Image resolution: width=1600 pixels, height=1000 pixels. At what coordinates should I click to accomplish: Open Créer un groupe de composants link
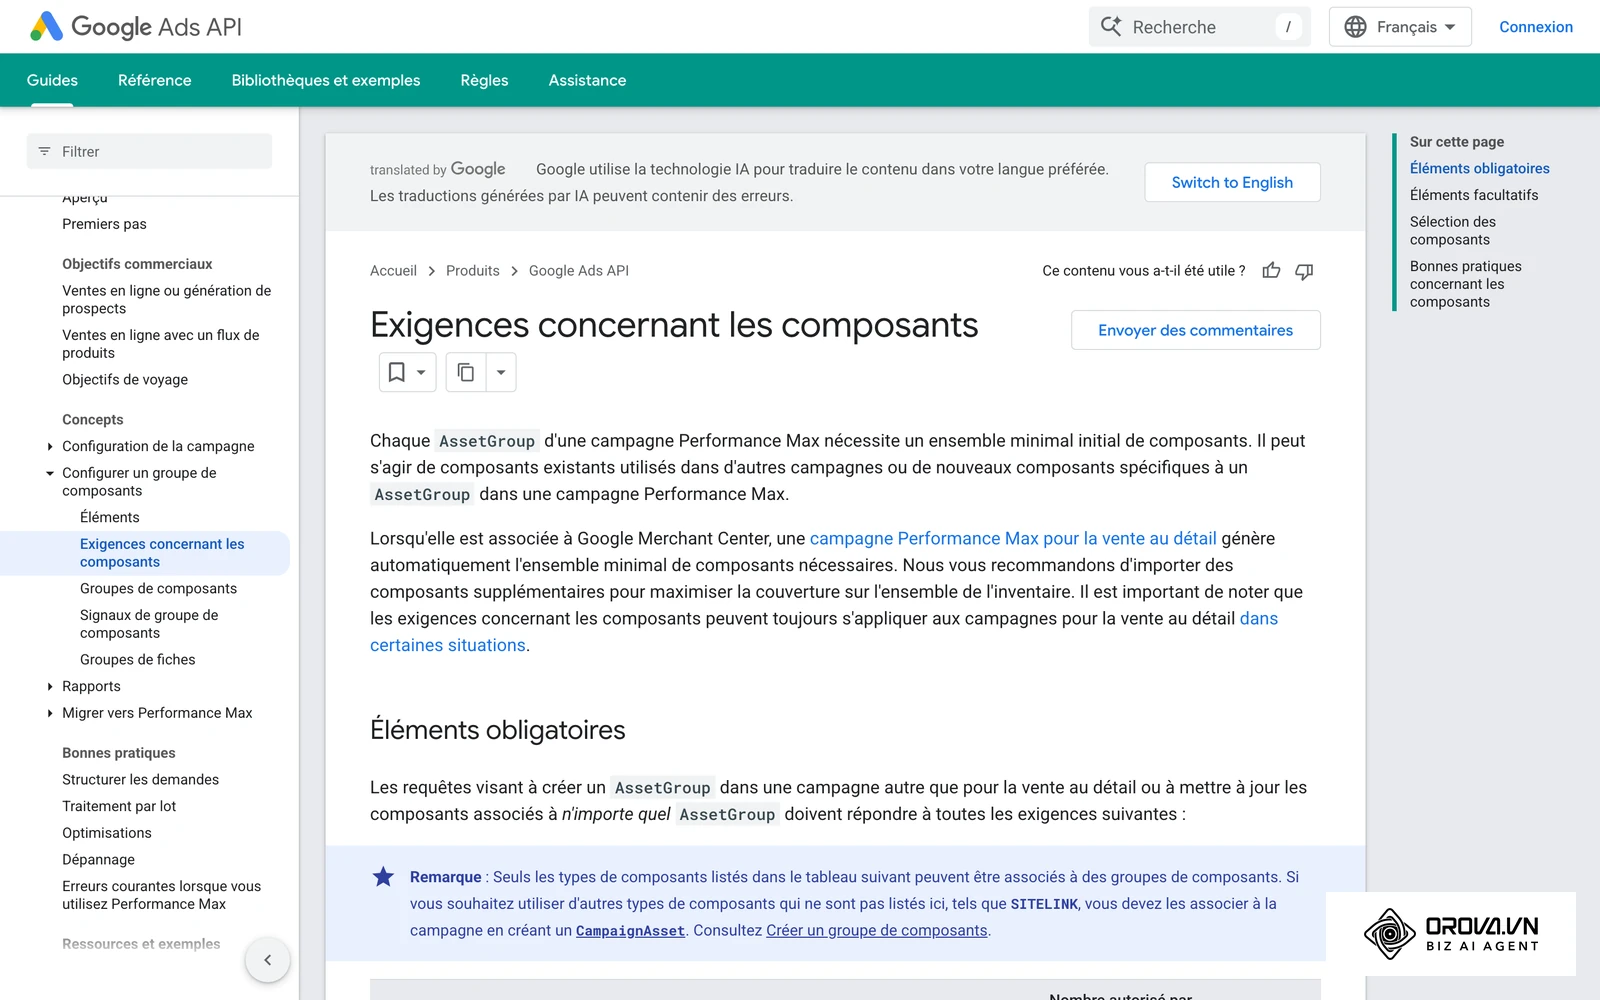pos(877,931)
